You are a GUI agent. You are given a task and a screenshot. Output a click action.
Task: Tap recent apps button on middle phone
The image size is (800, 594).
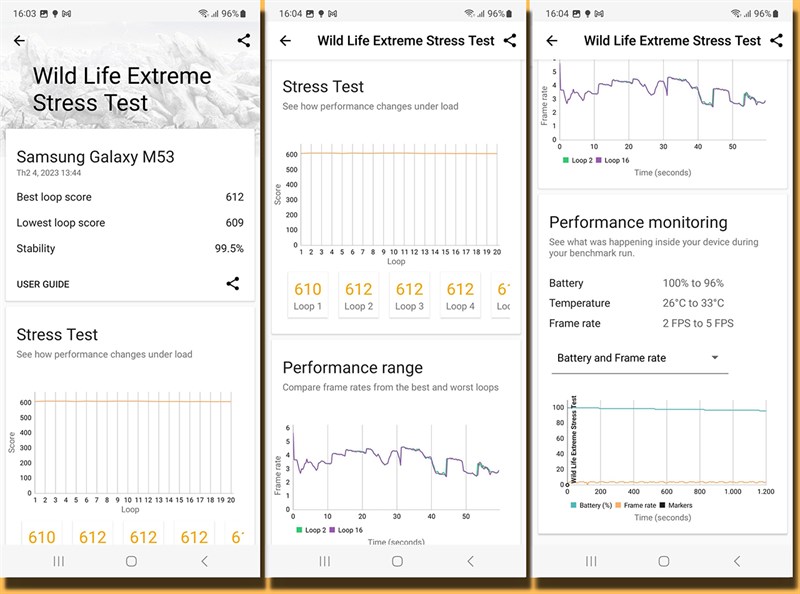point(324,561)
